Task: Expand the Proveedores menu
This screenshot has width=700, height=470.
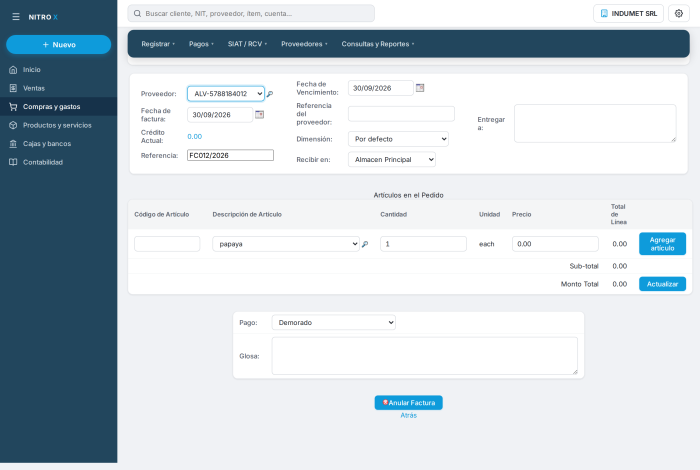Action: [x=304, y=44]
